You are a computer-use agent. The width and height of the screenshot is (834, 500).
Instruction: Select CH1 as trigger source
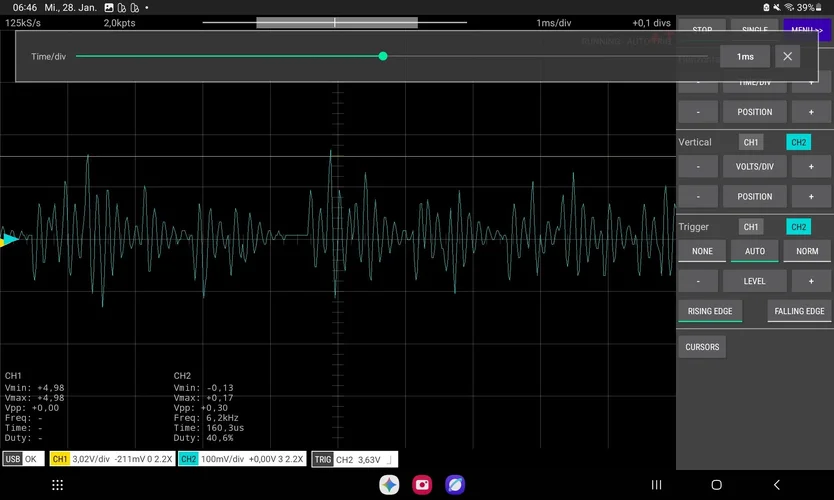pyautogui.click(x=750, y=227)
